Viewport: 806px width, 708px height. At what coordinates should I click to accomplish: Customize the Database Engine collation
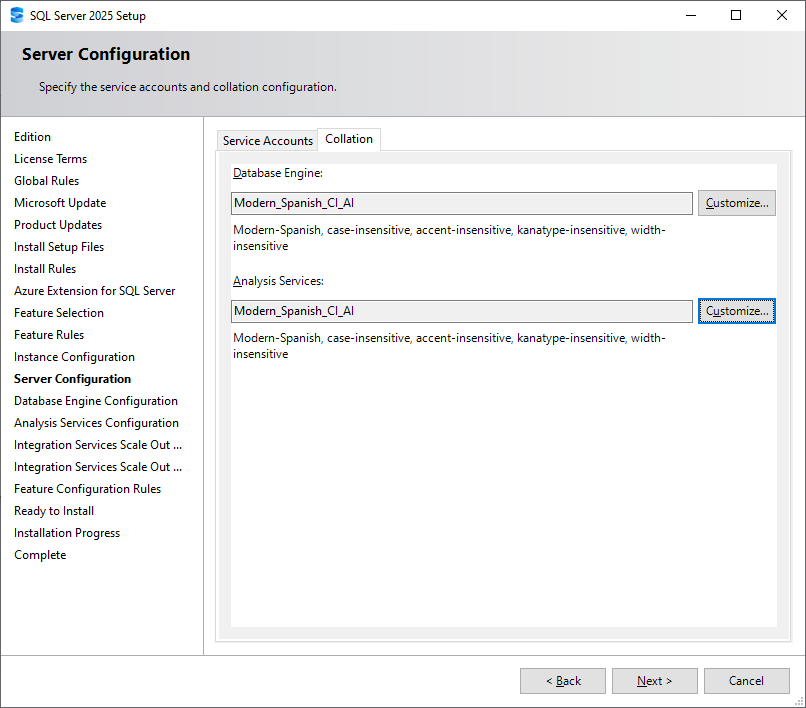(x=737, y=203)
